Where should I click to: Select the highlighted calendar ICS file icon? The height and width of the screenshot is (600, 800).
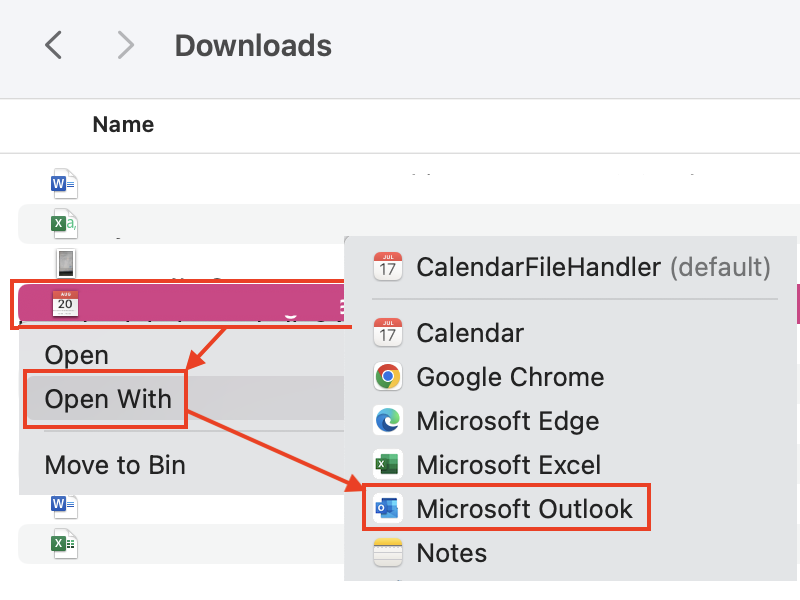pyautogui.click(x=65, y=303)
